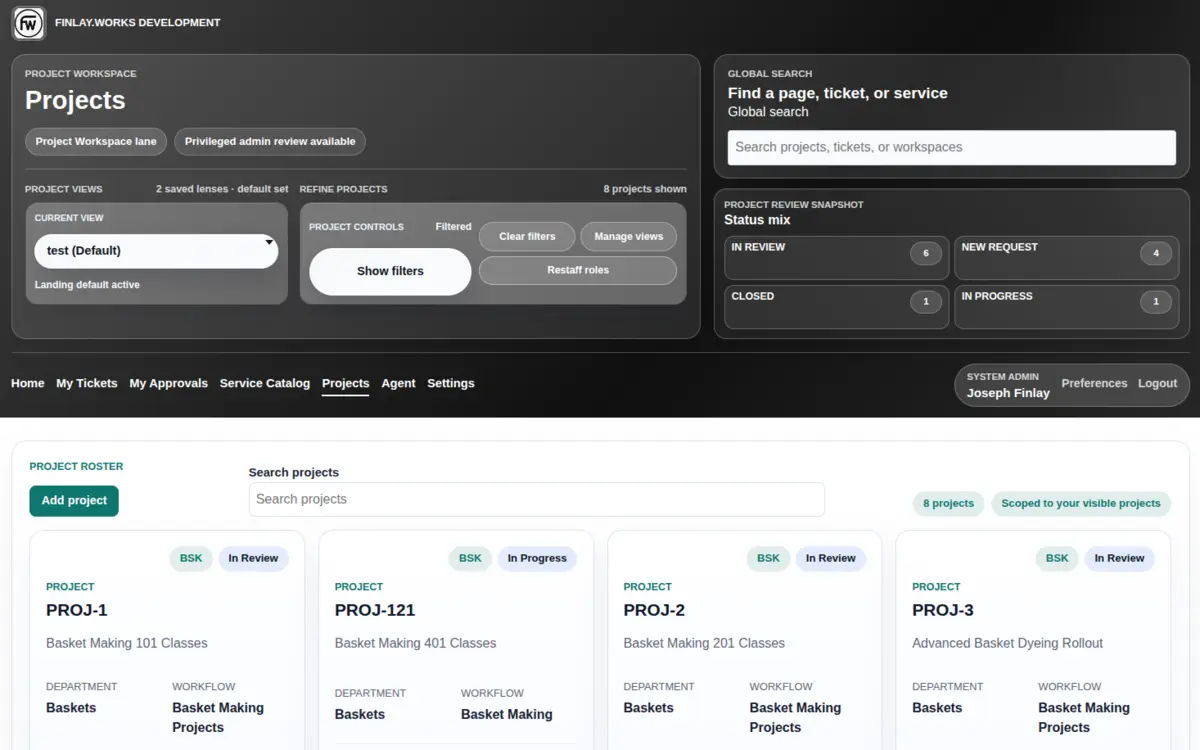Open My Approvals in navigation
This screenshot has height=750, width=1200.
coord(168,383)
